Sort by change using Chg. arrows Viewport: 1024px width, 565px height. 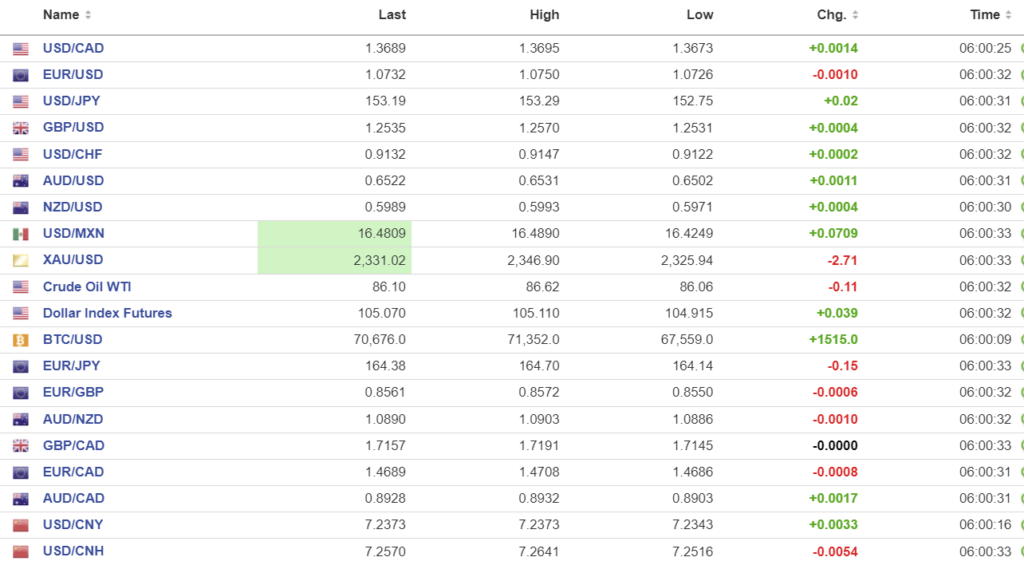click(x=855, y=15)
